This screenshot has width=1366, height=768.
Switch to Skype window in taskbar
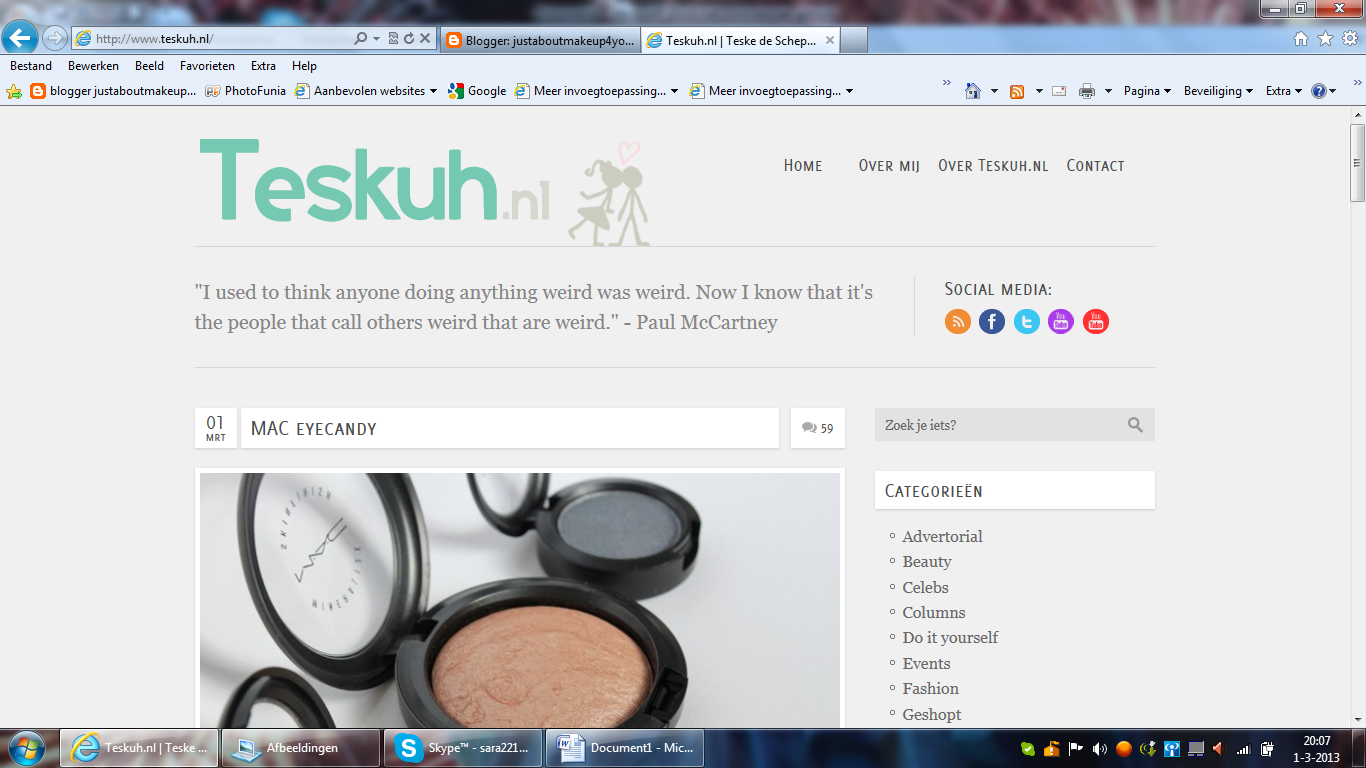coord(462,748)
